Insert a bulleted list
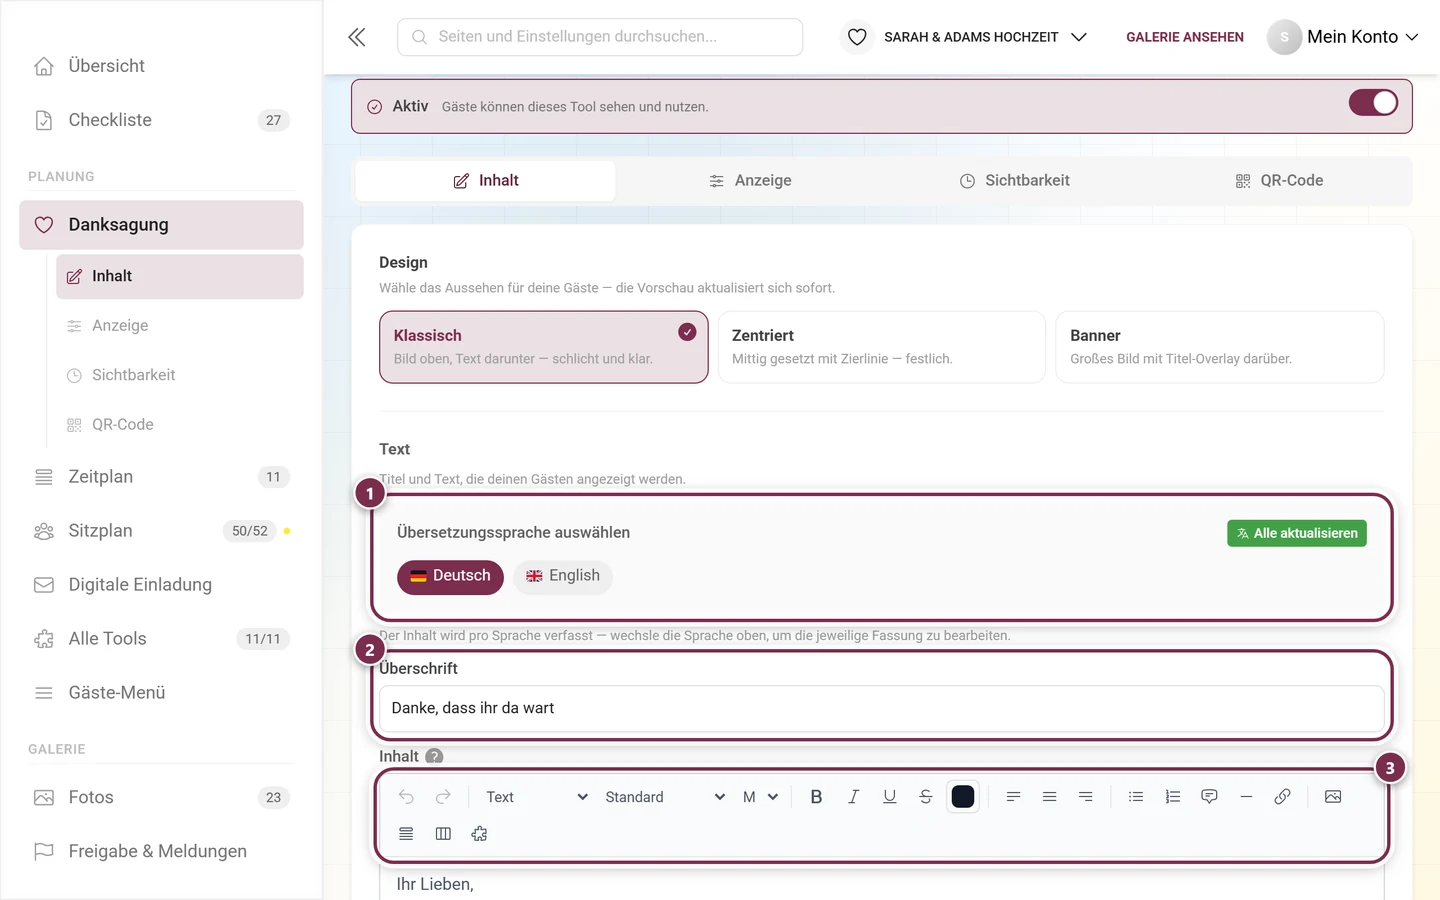Viewport: 1440px width, 900px height. (1136, 797)
